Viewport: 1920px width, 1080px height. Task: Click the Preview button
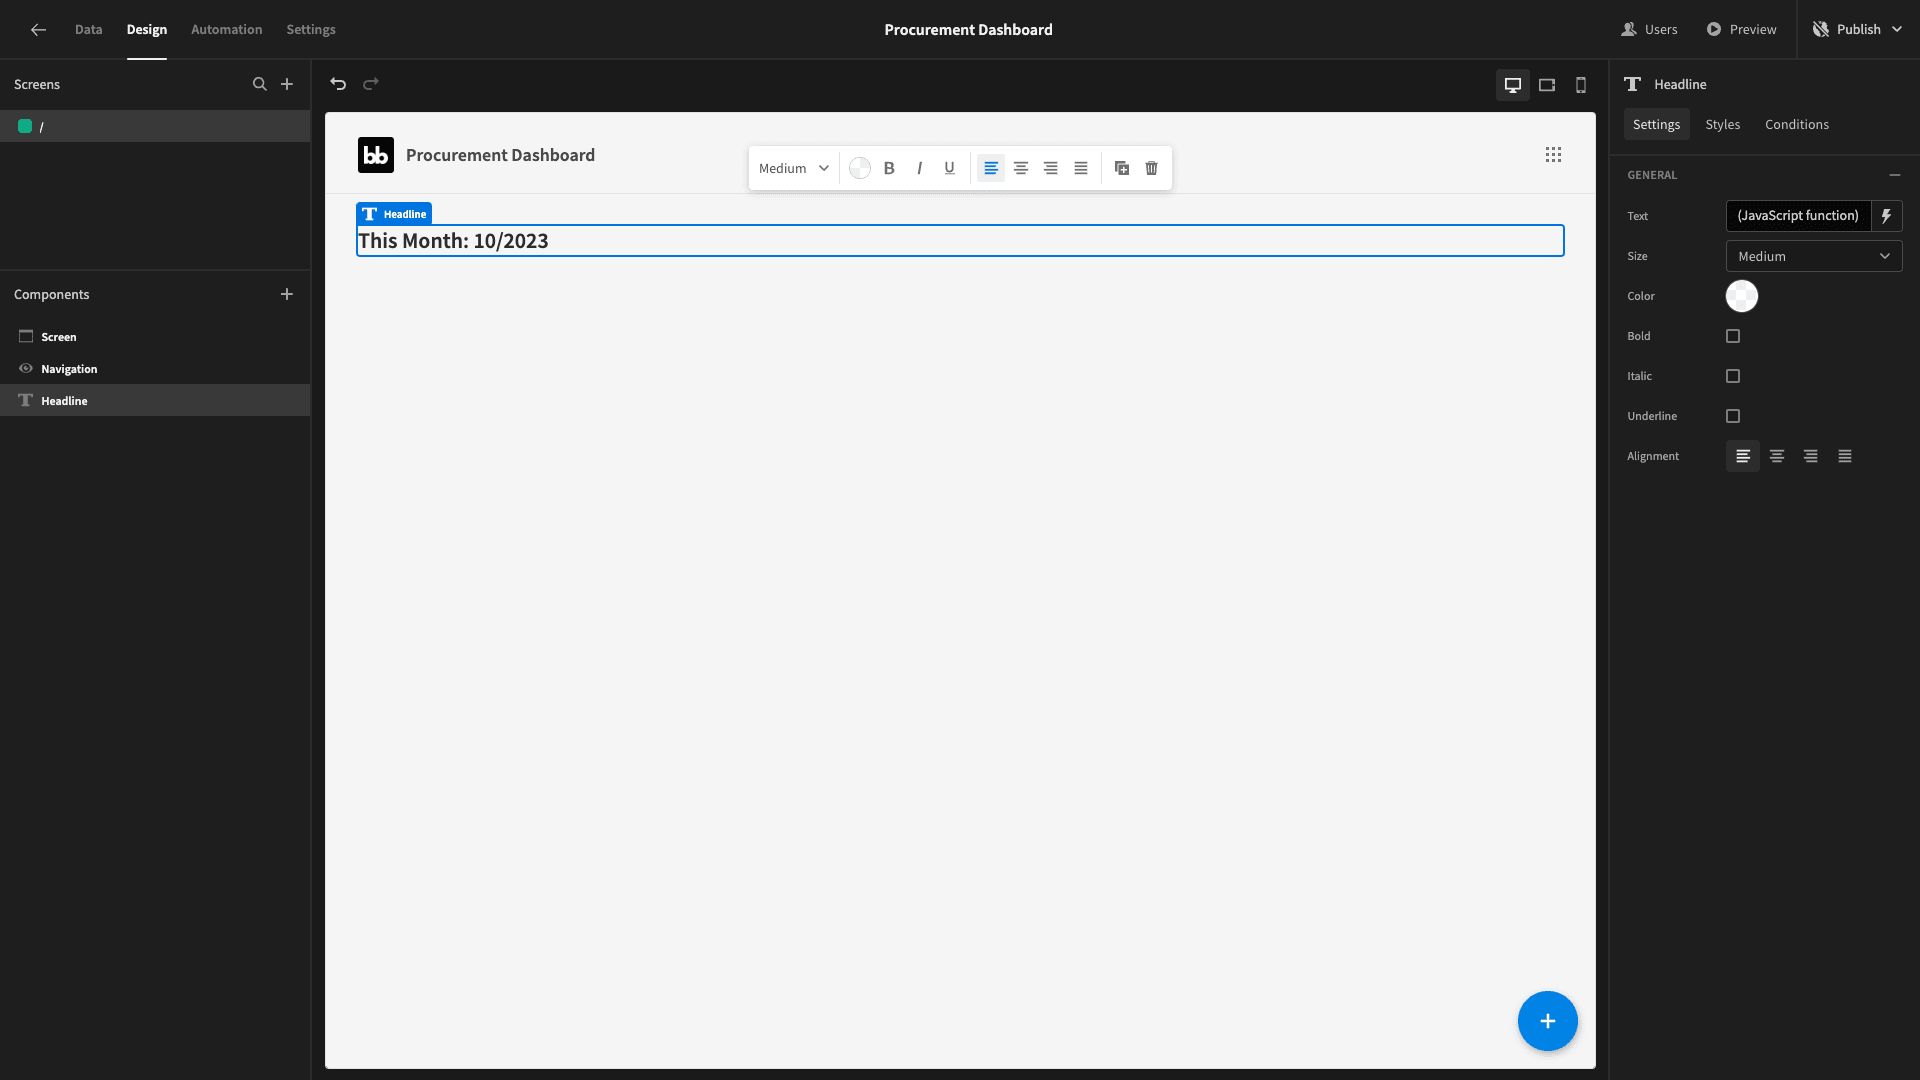point(1742,30)
